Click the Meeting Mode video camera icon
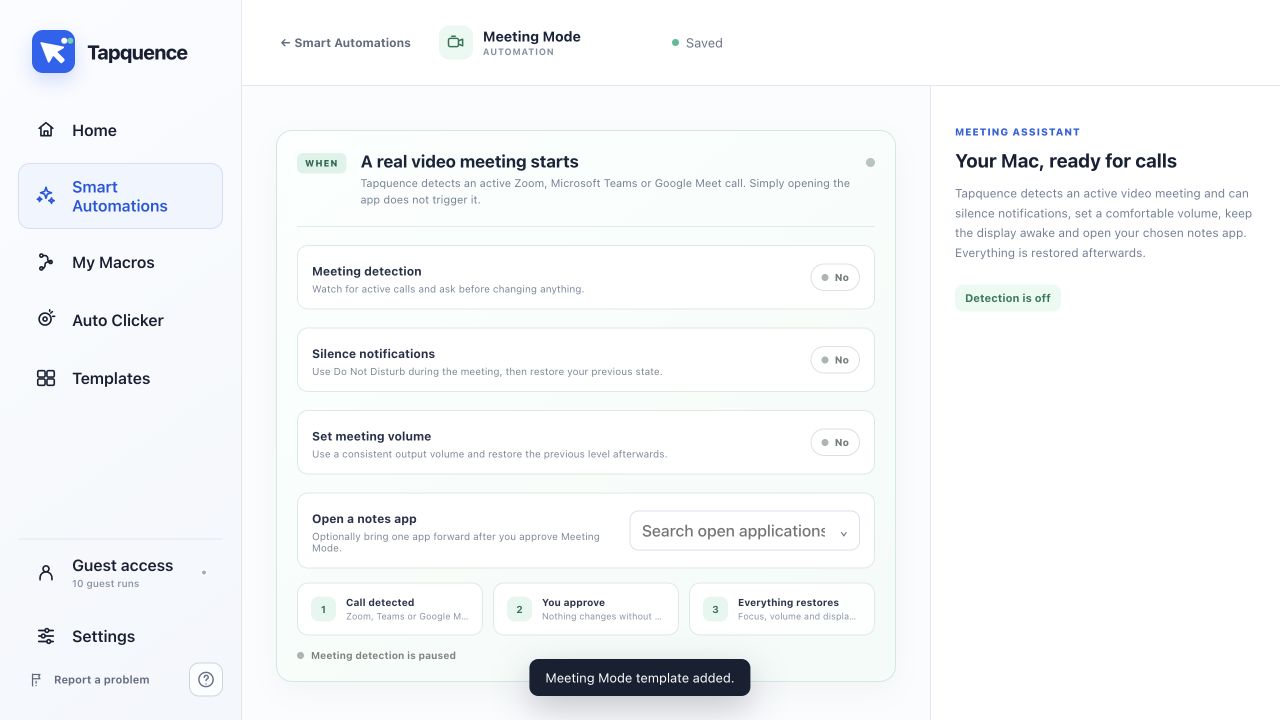Screen dimensions: 1280x720 [x=456, y=42]
